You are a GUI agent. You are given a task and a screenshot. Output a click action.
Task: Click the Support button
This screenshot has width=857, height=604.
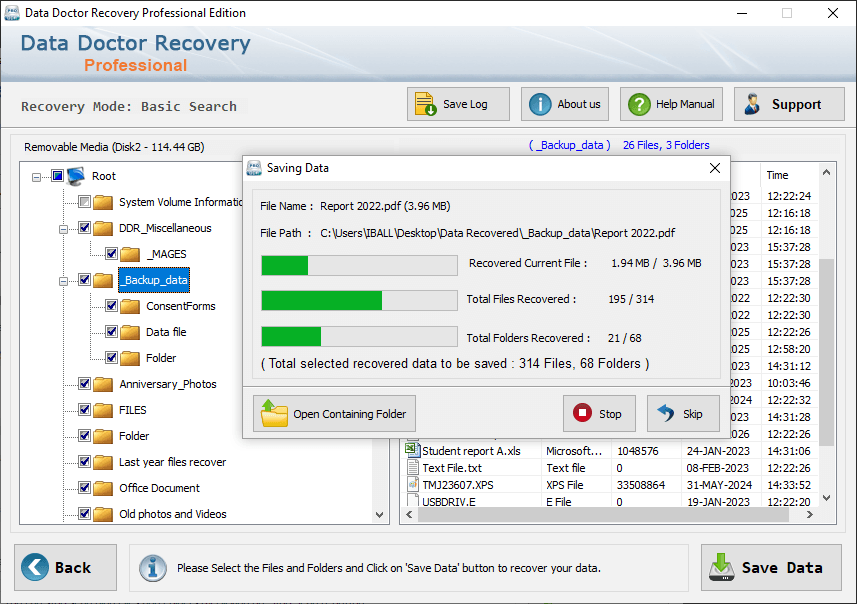point(789,104)
